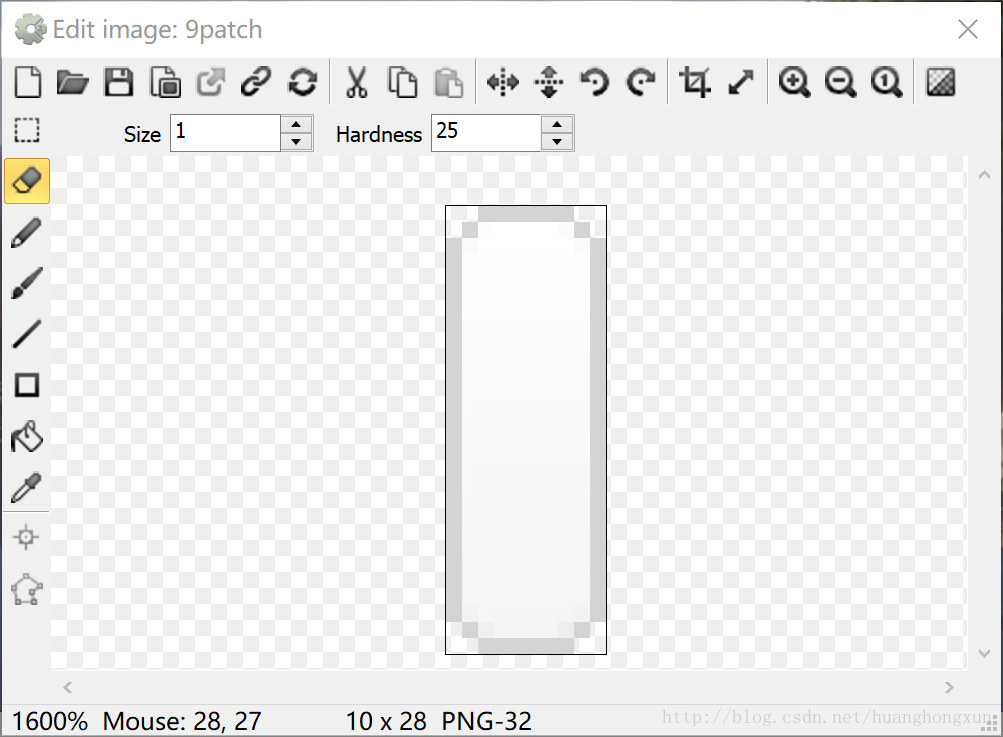1003x737 pixels.
Task: Zoom out with magnifier minus
Action: point(840,82)
